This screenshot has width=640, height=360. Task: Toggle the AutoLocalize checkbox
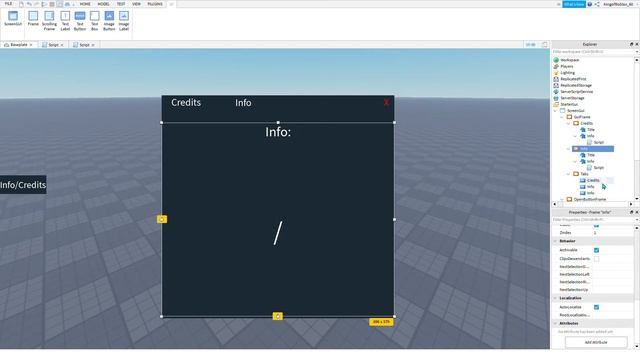596,307
